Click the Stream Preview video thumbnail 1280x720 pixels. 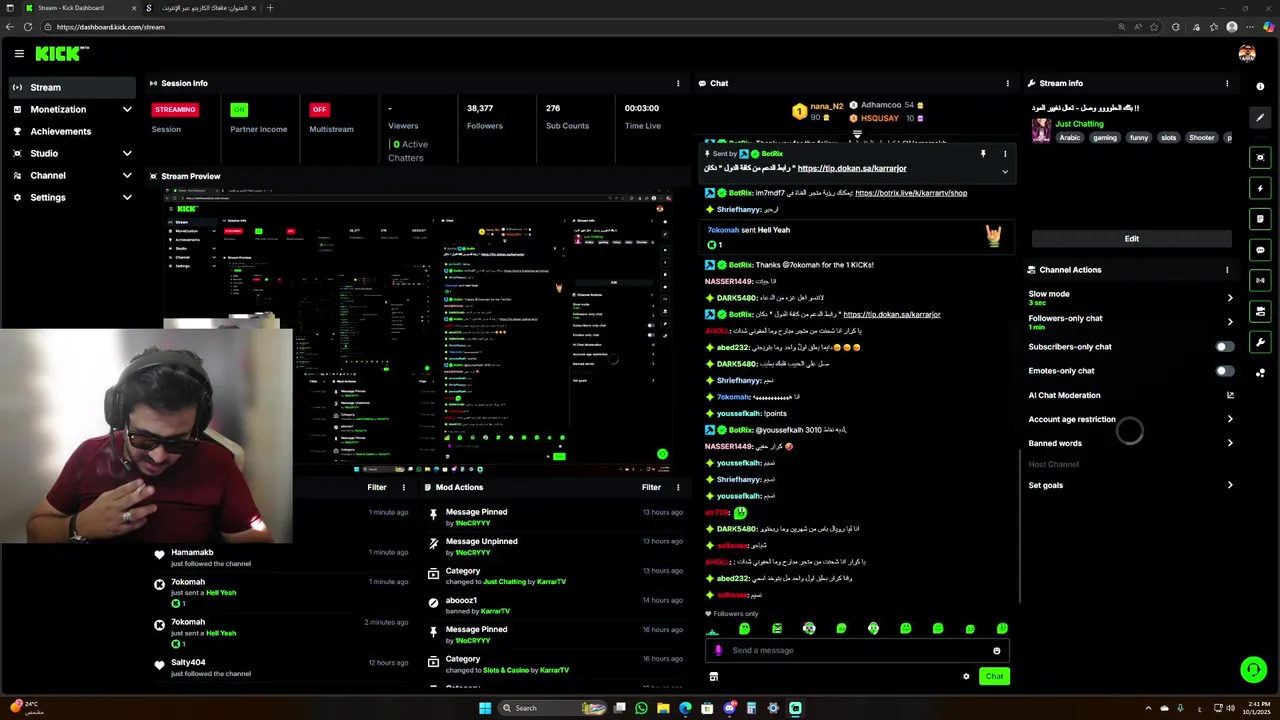pyautogui.click(x=418, y=331)
